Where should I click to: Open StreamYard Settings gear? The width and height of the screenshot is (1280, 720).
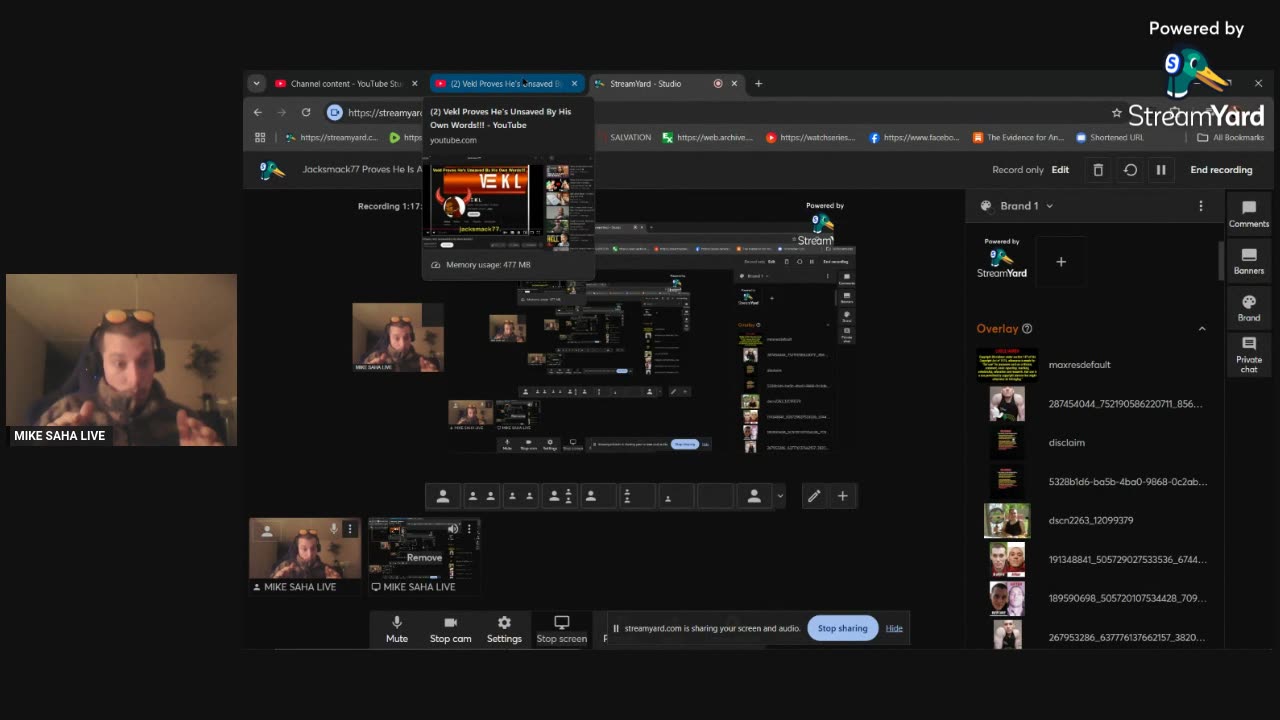click(x=504, y=629)
